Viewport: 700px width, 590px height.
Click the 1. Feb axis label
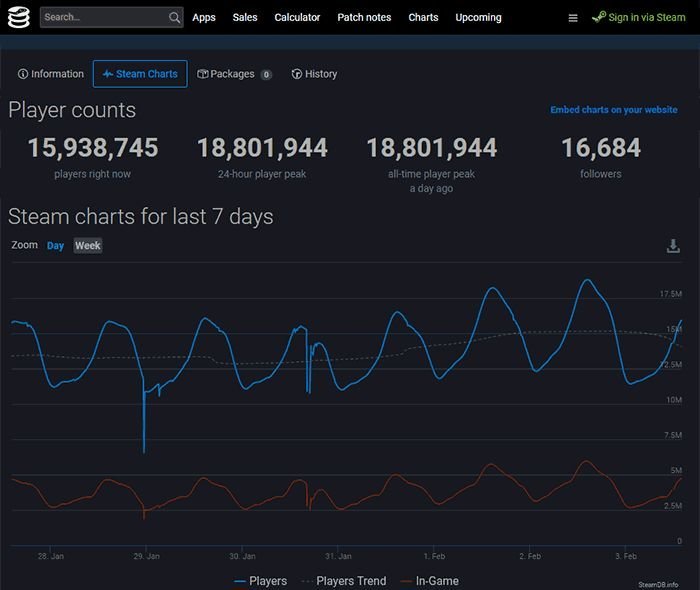pos(434,557)
